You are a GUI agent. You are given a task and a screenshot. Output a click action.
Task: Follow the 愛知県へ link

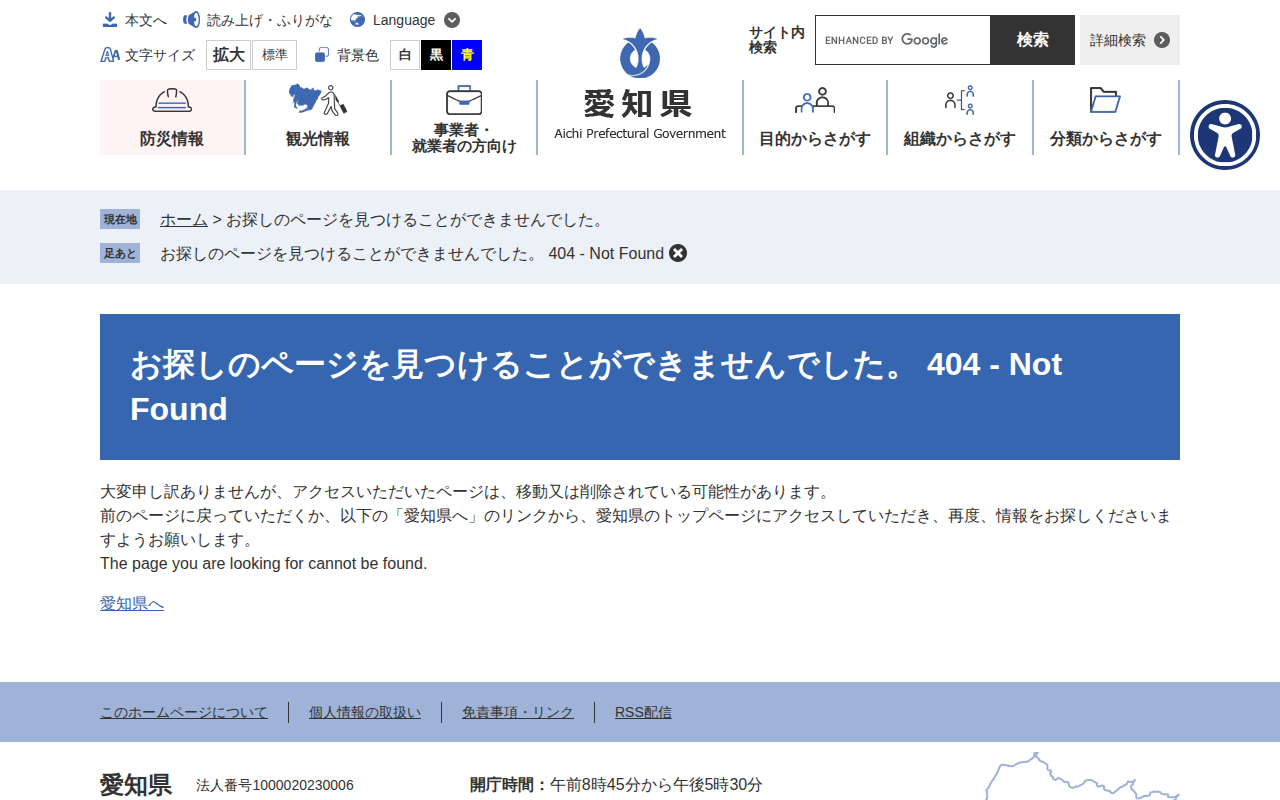click(132, 603)
